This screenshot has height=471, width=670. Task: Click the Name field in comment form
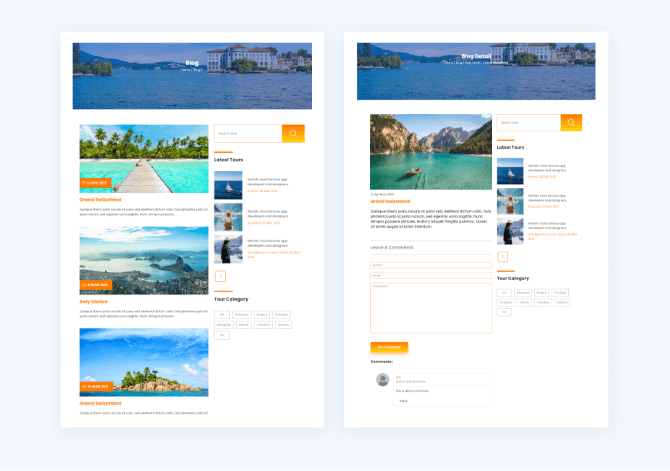[431, 265]
